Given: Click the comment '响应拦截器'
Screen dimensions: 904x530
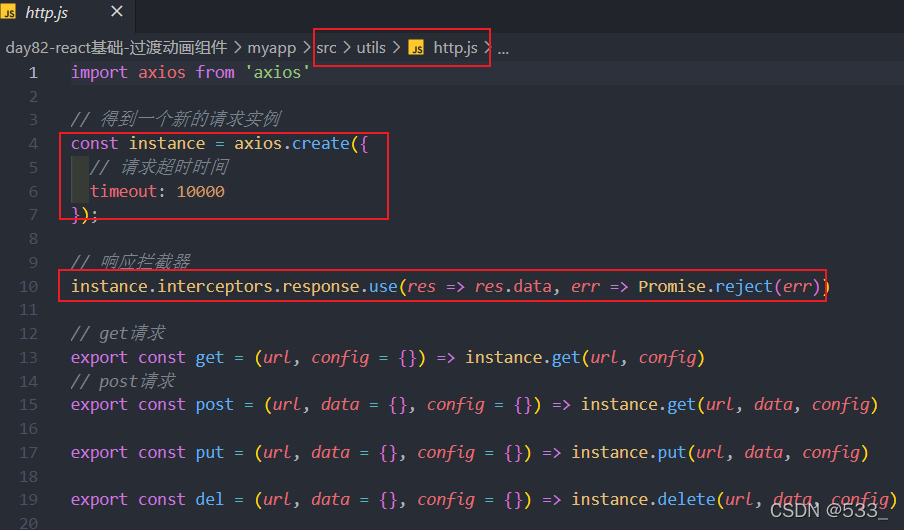Looking at the screenshot, I should pos(145,262).
